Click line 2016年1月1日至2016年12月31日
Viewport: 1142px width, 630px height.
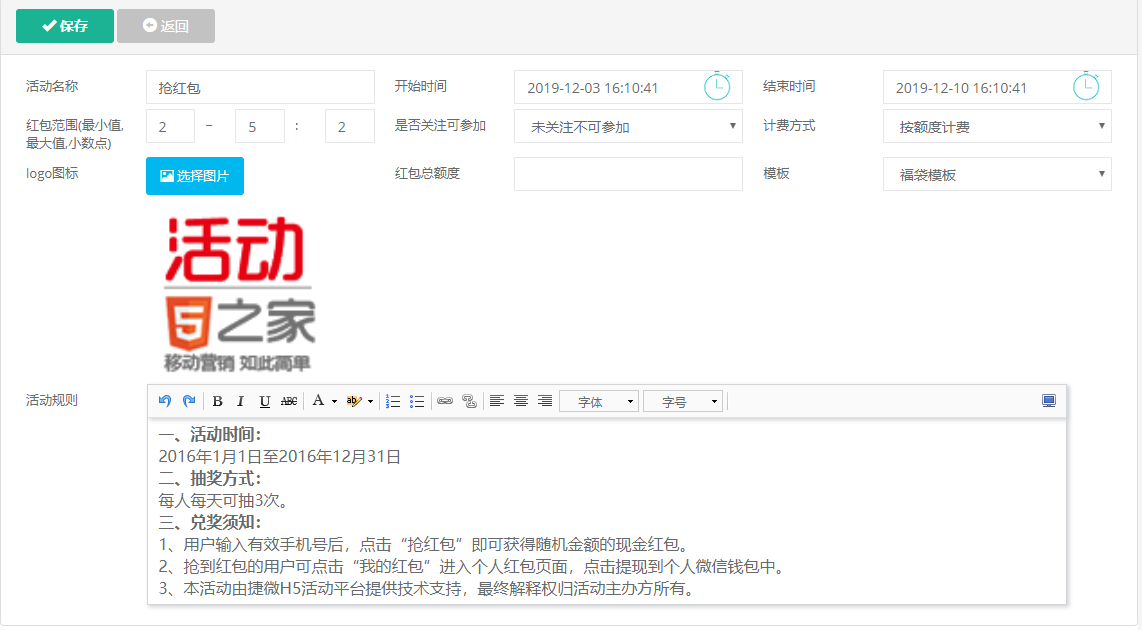tap(280, 457)
